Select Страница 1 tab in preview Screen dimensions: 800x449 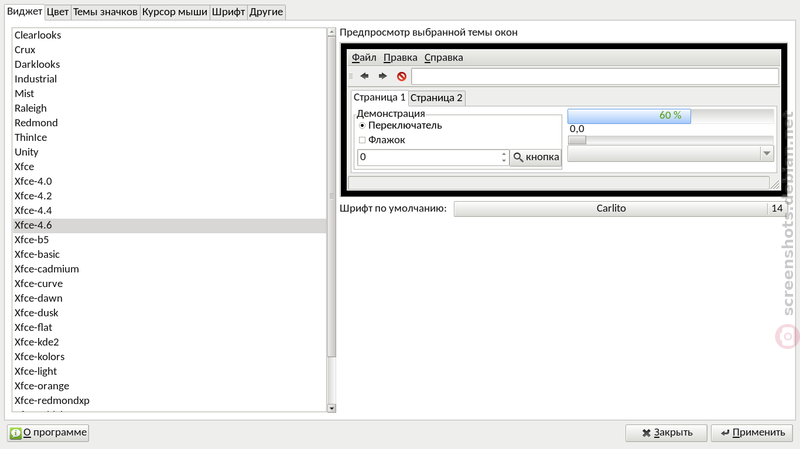[379, 97]
